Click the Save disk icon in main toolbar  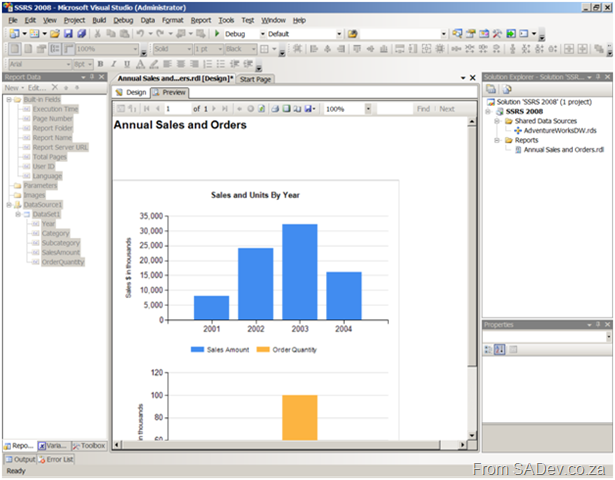coord(68,34)
